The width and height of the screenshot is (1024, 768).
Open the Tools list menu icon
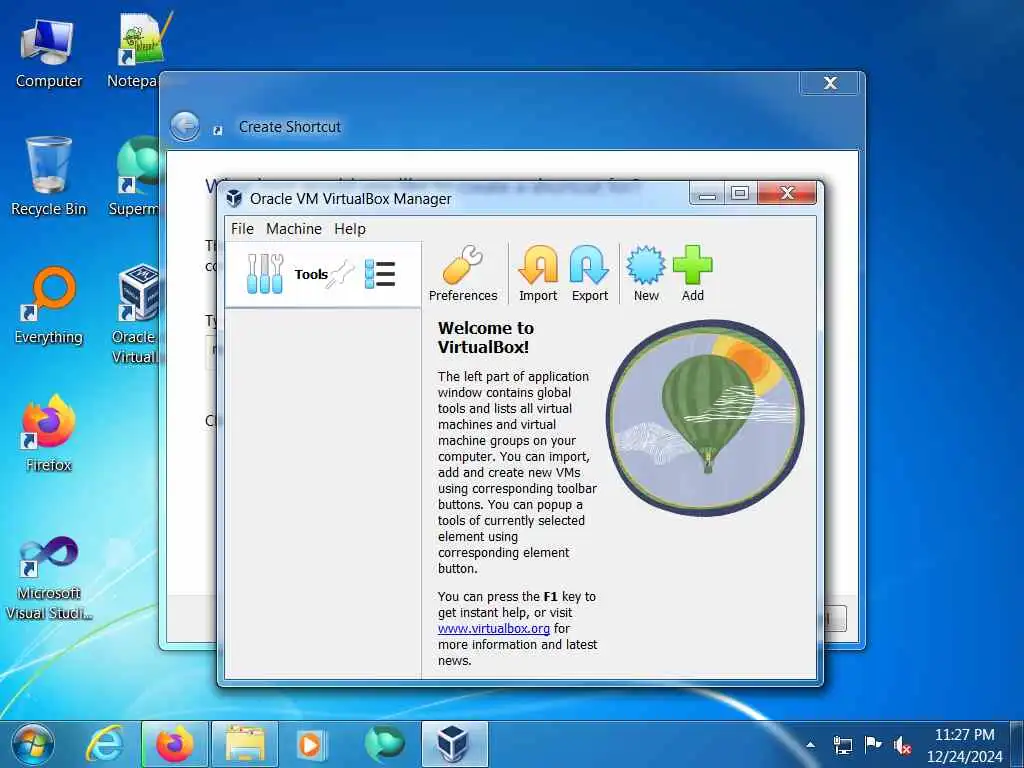coord(380,274)
